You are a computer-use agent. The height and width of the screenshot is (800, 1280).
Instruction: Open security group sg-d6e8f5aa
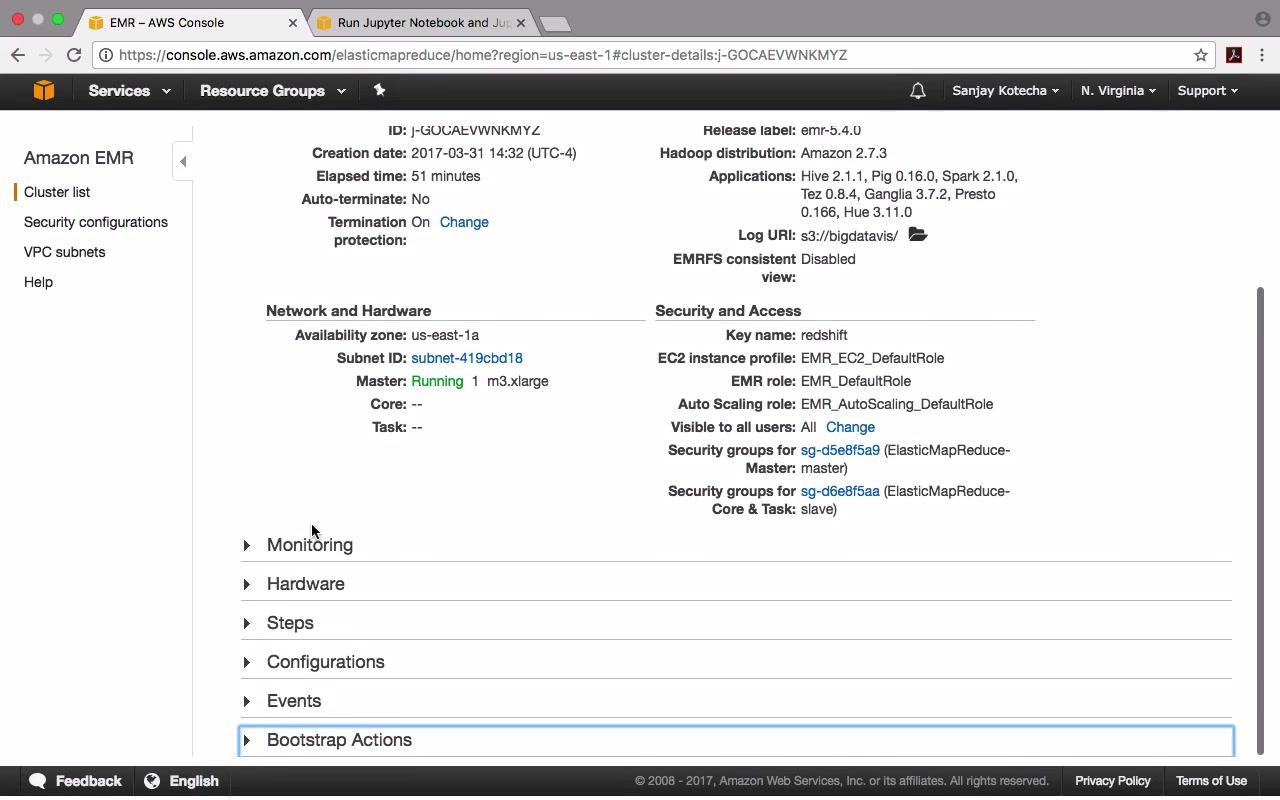pyautogui.click(x=840, y=491)
